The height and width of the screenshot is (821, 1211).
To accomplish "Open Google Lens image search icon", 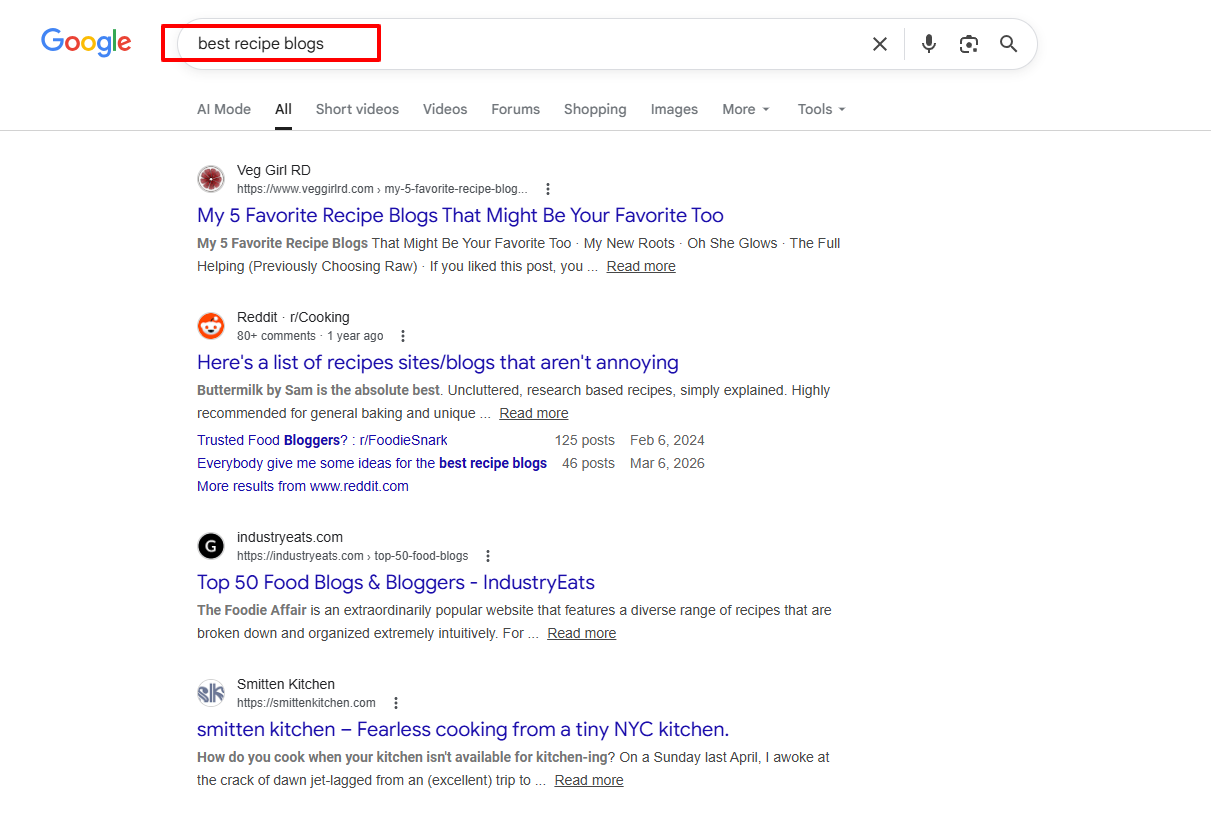I will pyautogui.click(x=968, y=43).
